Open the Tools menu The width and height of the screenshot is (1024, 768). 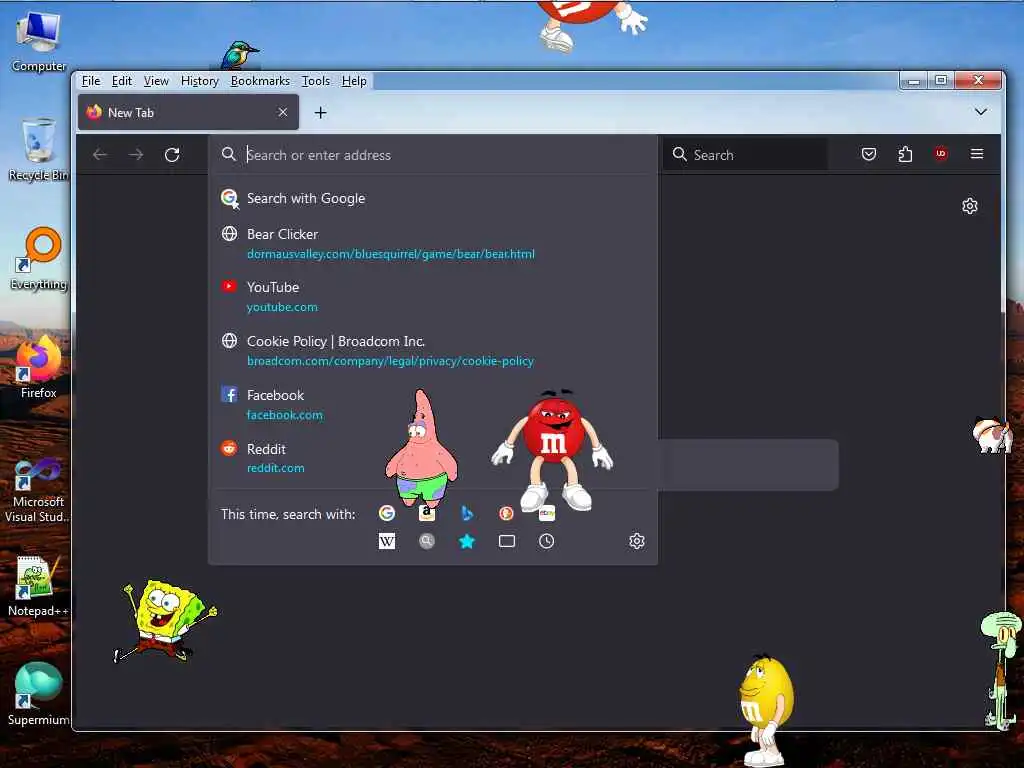pyautogui.click(x=315, y=81)
